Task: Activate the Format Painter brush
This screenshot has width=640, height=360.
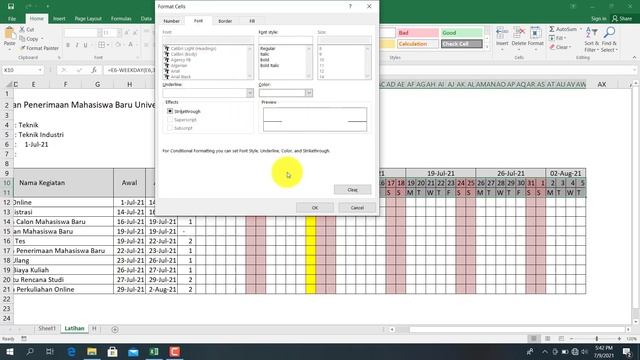Action: [x=22, y=48]
